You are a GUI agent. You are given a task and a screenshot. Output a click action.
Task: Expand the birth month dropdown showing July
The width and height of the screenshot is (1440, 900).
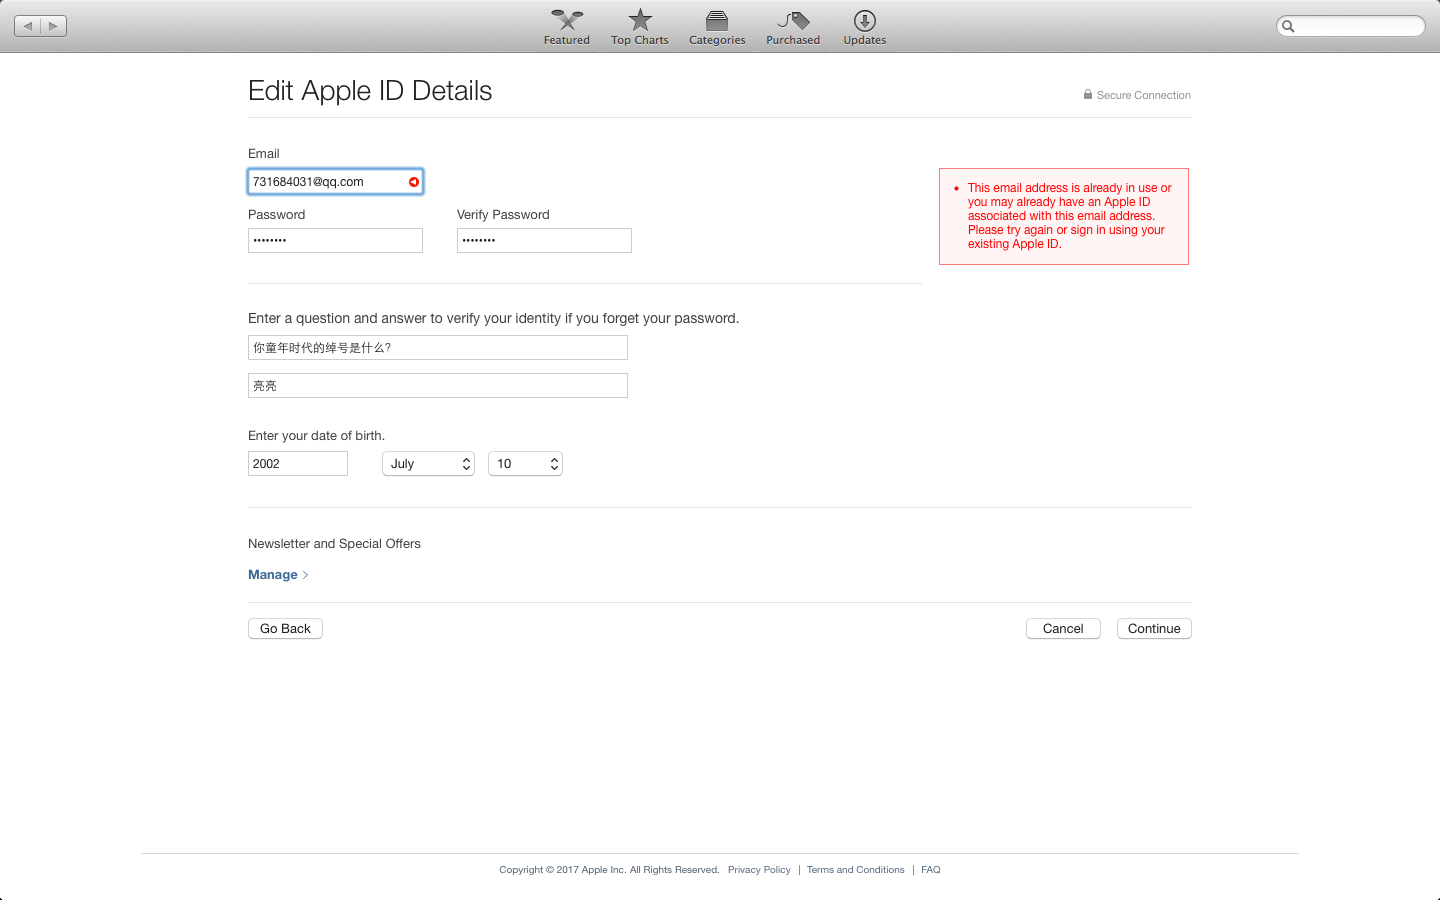coord(428,464)
